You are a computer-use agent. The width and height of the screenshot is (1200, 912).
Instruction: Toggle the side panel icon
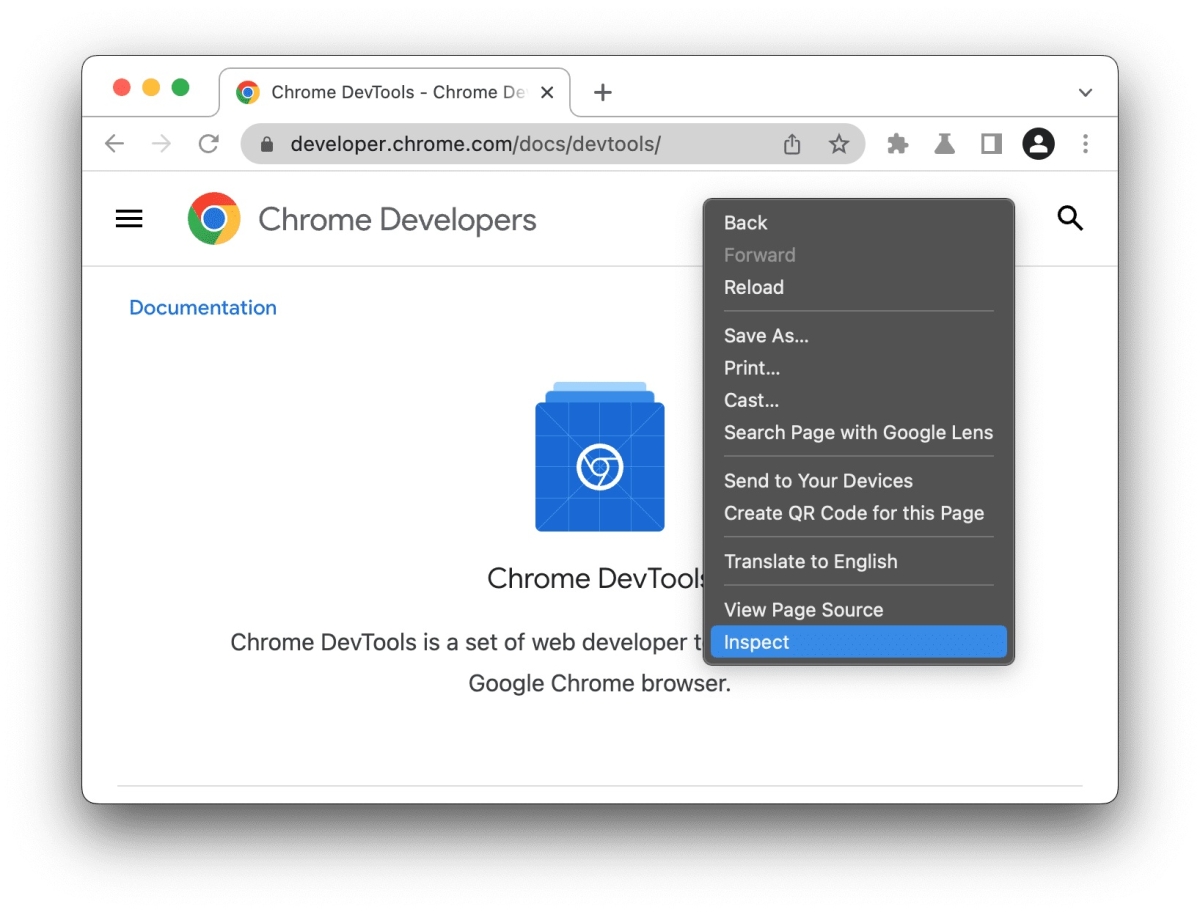click(991, 144)
